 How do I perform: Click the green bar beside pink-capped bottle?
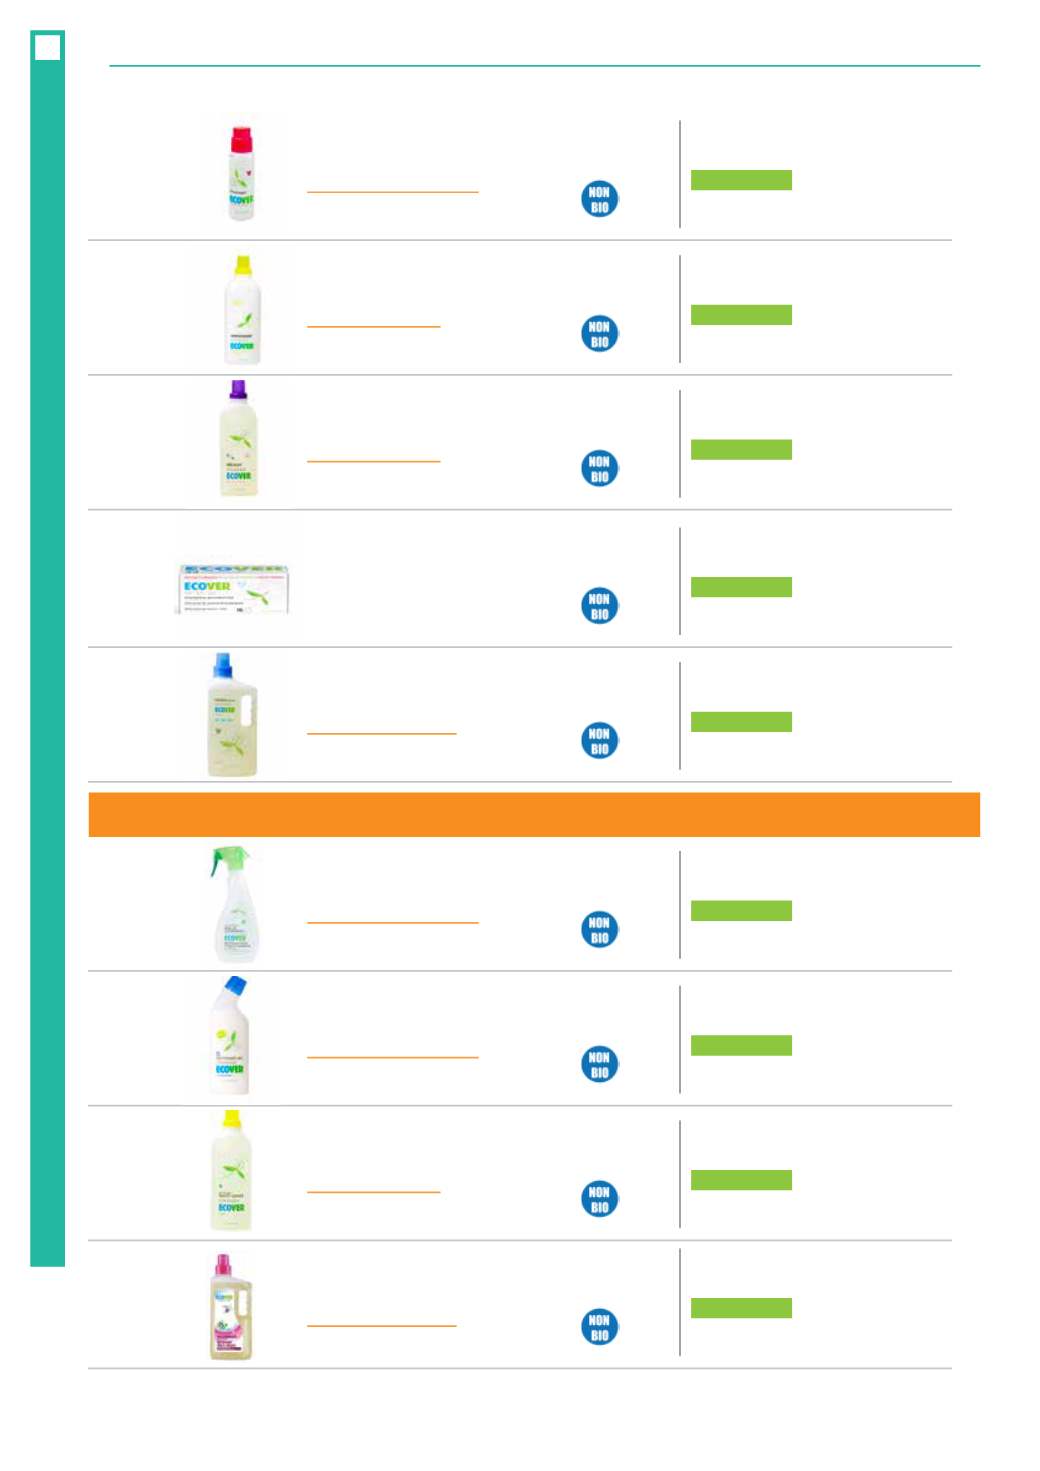741,1308
